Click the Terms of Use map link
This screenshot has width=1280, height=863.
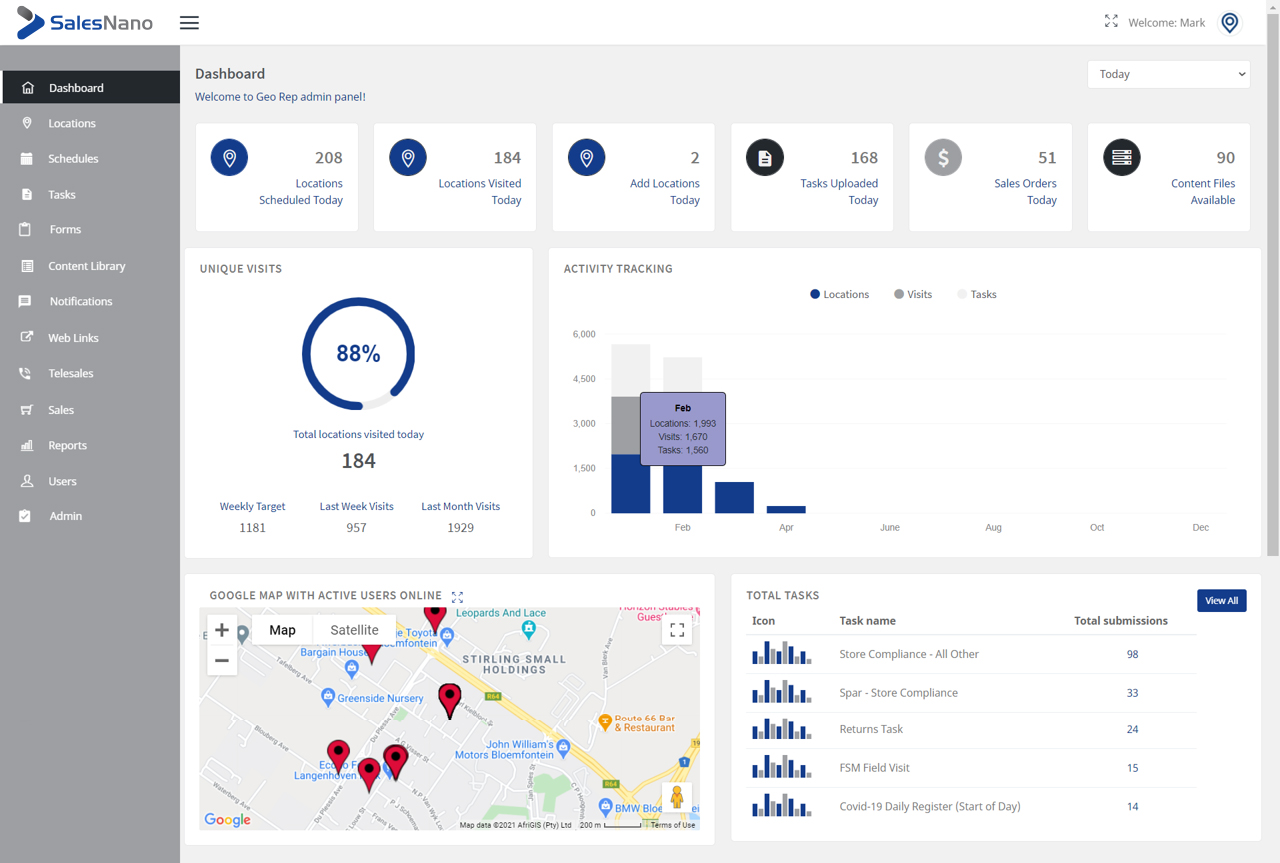pos(673,825)
